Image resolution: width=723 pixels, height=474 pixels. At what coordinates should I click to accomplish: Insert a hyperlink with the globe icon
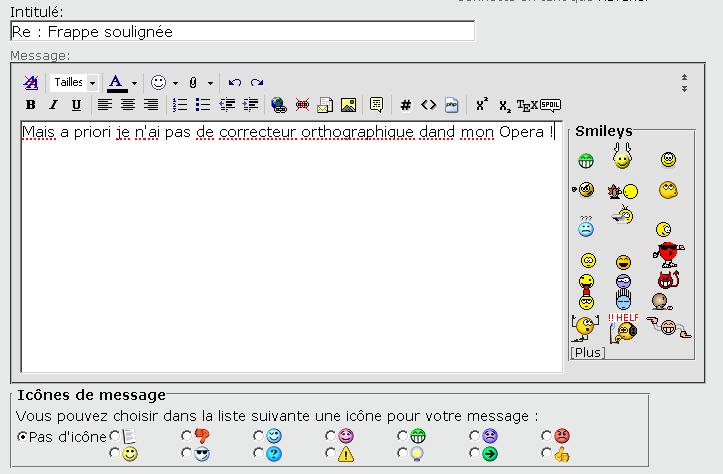pyautogui.click(x=279, y=105)
